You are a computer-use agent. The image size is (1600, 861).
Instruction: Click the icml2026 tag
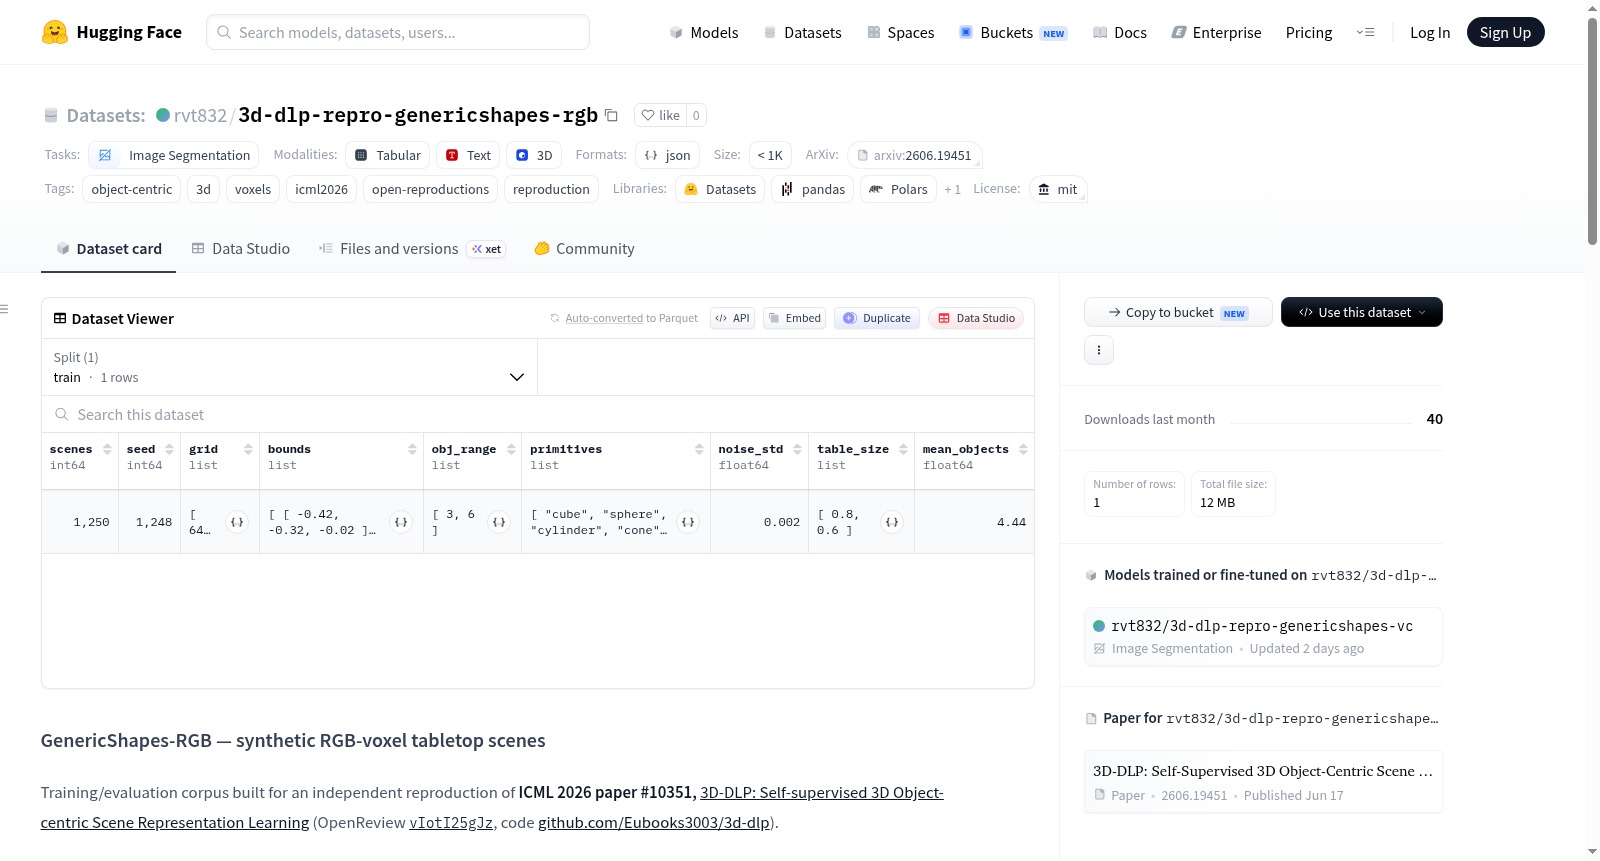click(x=322, y=189)
